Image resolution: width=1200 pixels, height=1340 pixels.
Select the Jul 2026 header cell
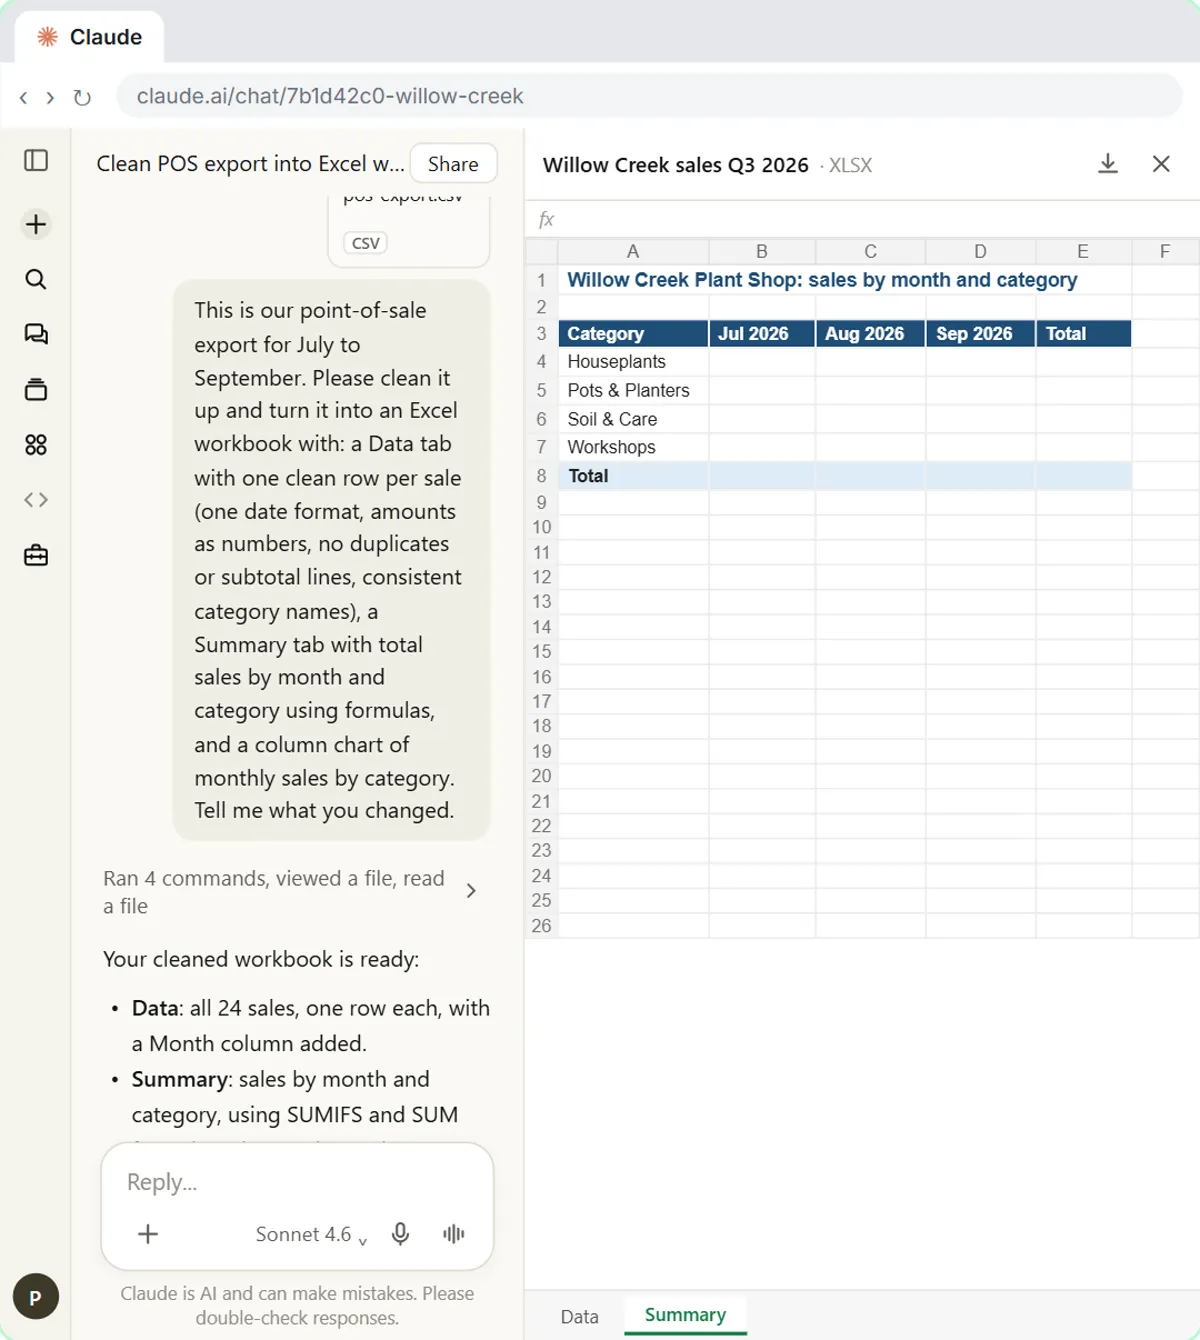pos(762,334)
